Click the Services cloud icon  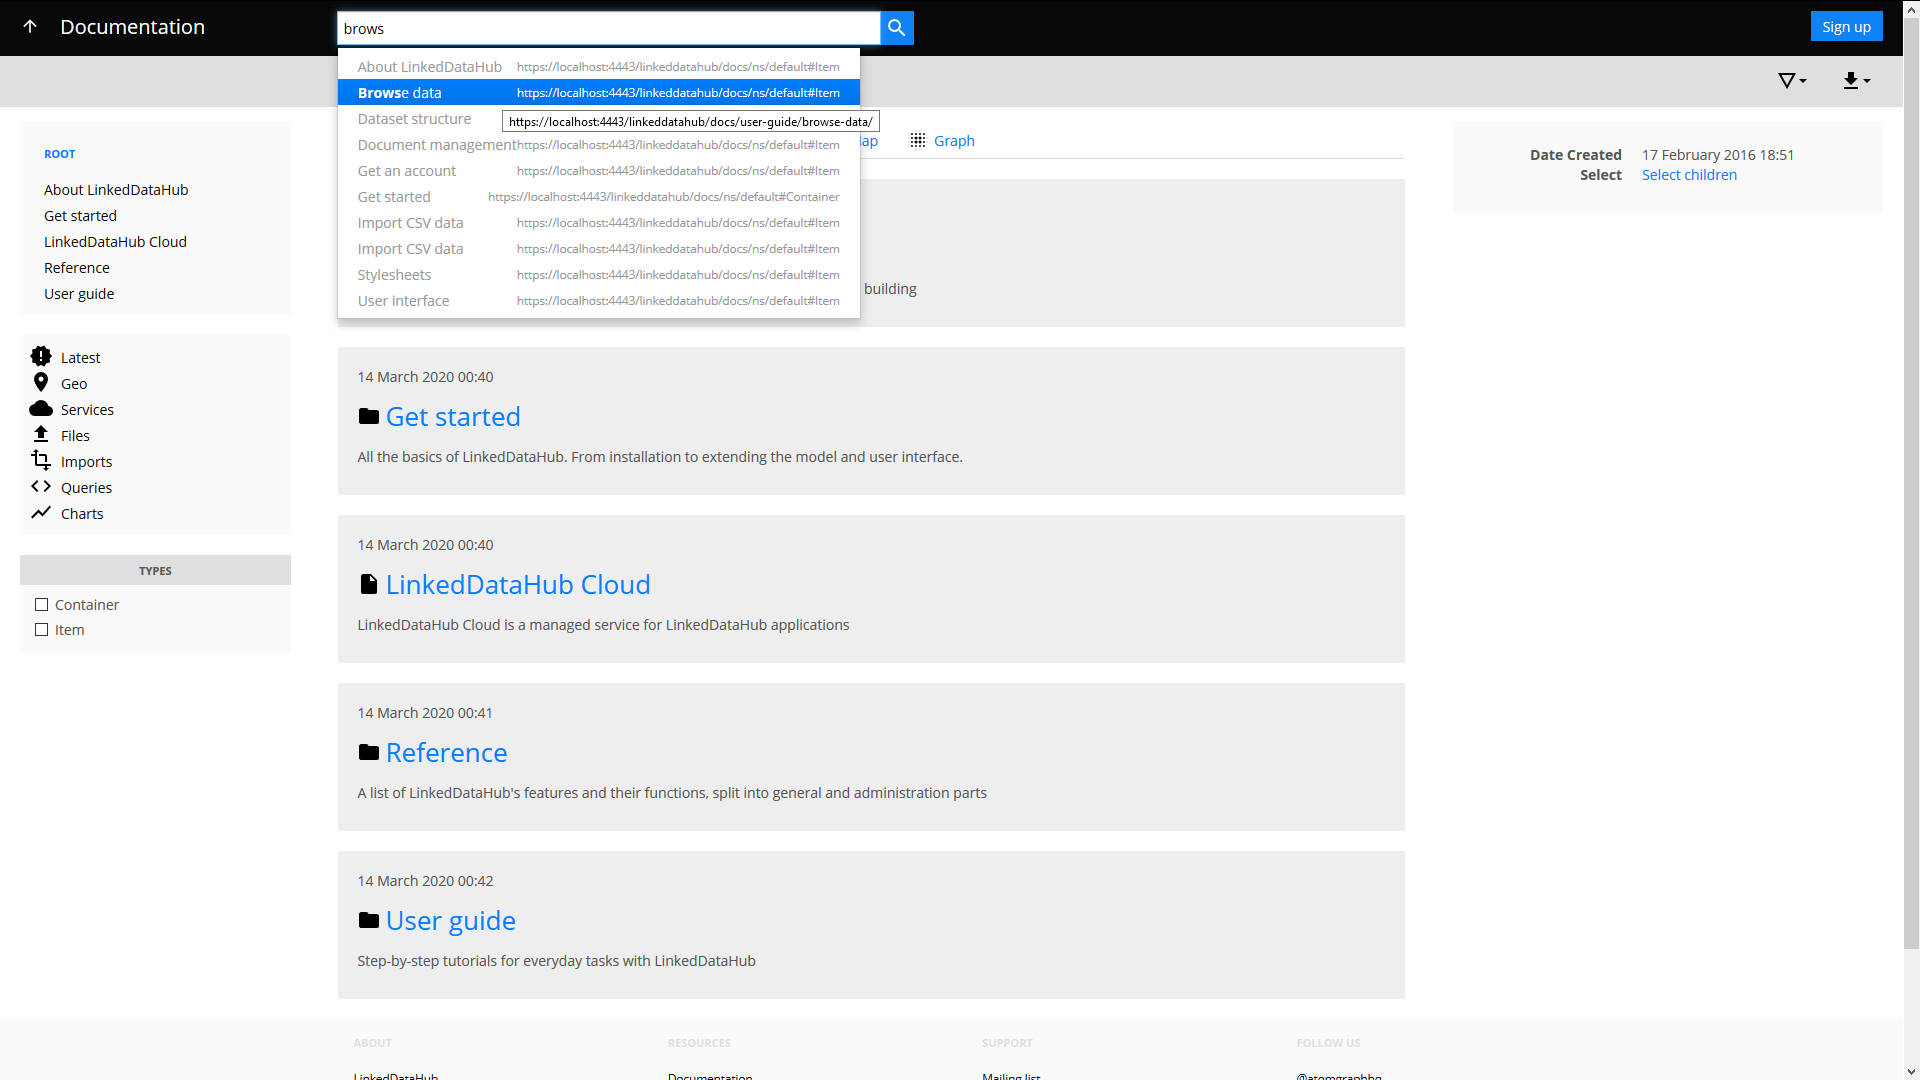[41, 407]
